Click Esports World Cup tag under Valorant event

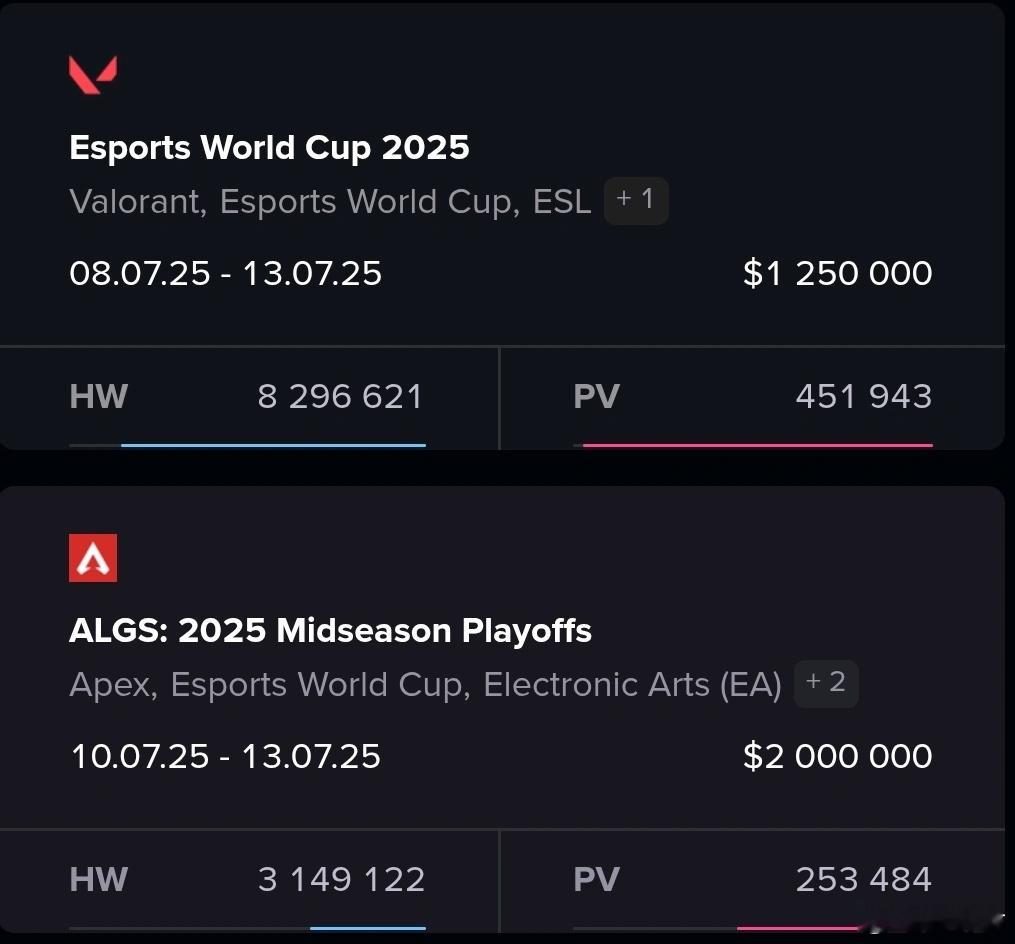tap(369, 201)
